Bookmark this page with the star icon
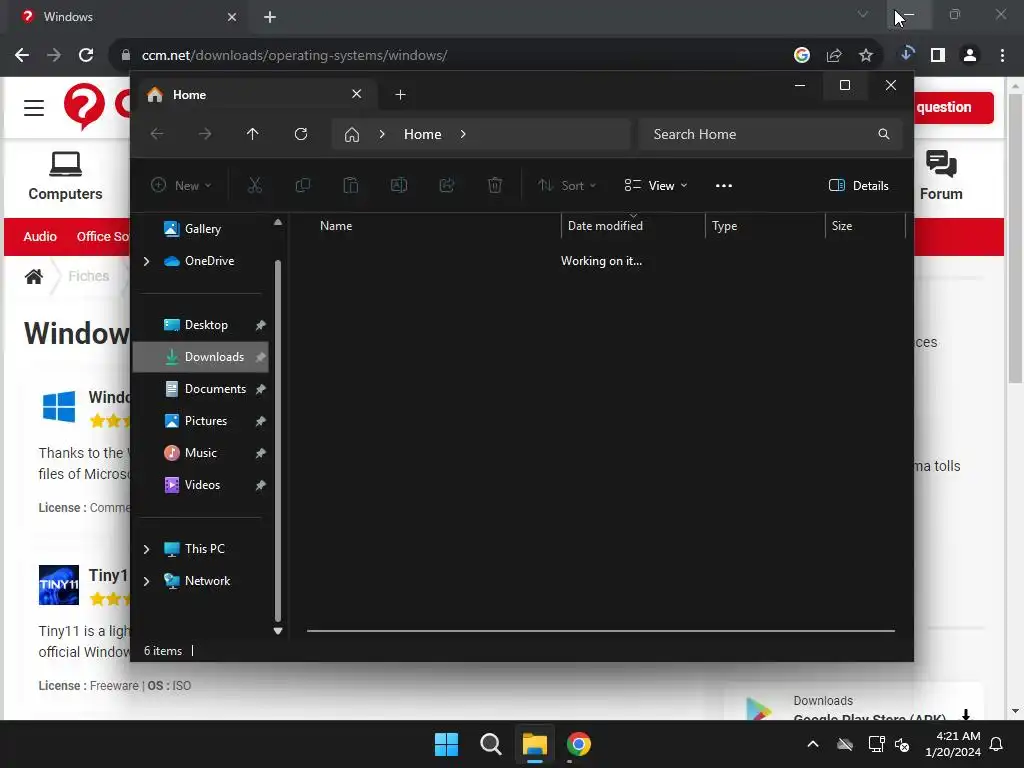 click(866, 56)
